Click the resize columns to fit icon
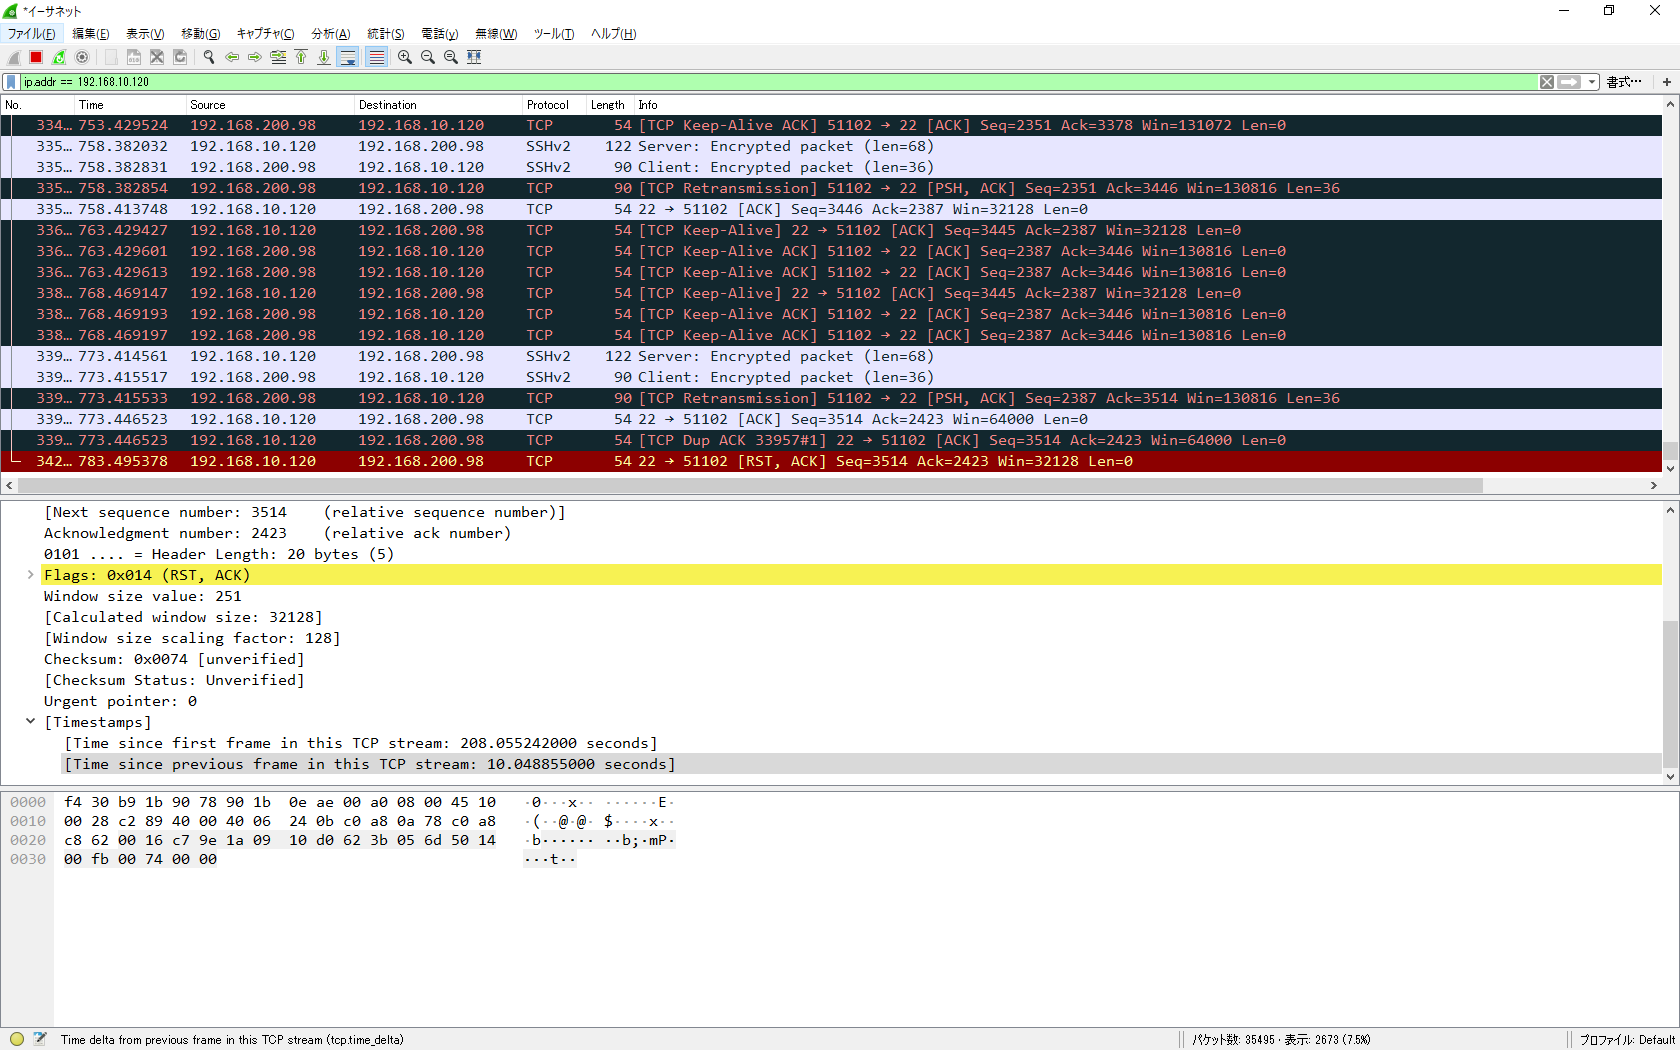 click(474, 57)
